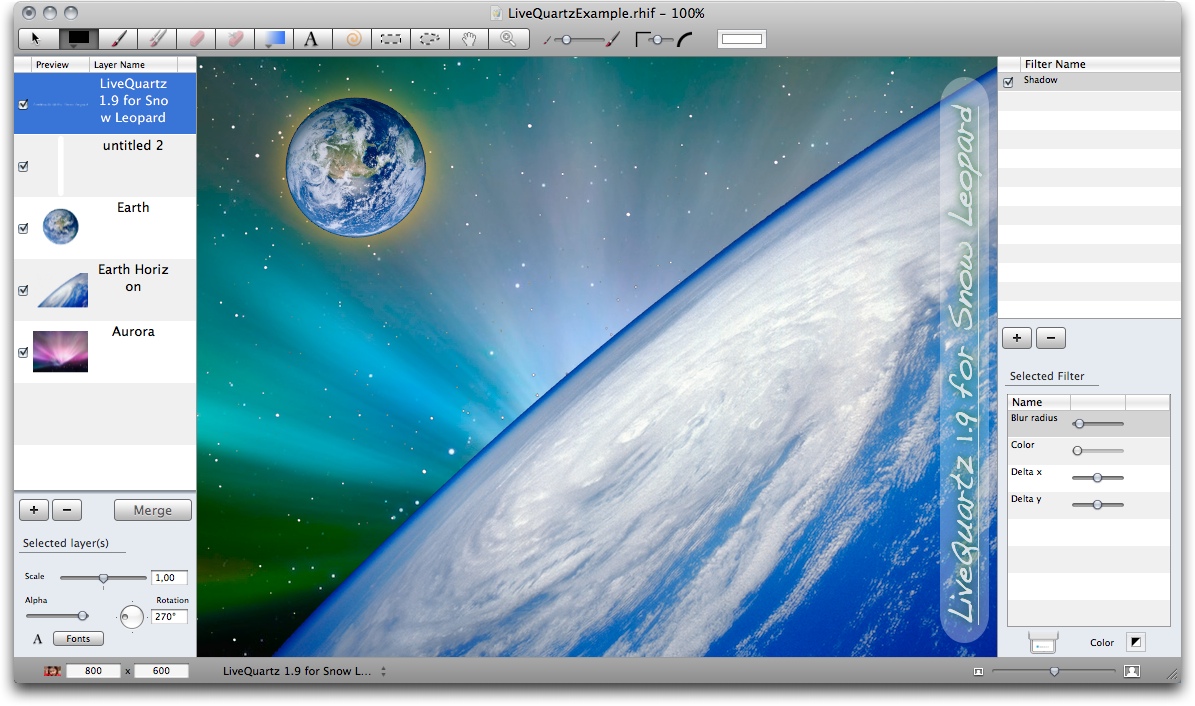Adjust the Delta y slider

coord(1097,505)
